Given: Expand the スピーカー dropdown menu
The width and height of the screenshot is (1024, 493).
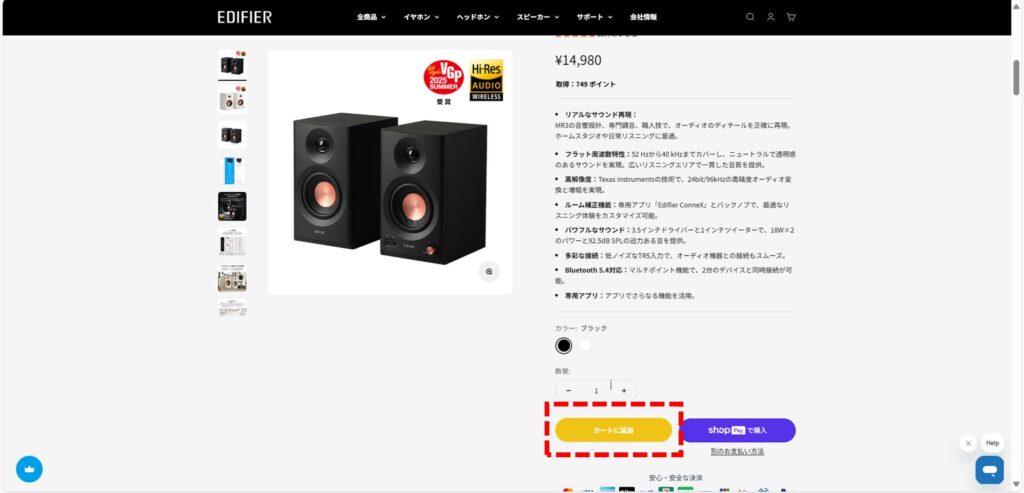Looking at the screenshot, I should point(537,17).
